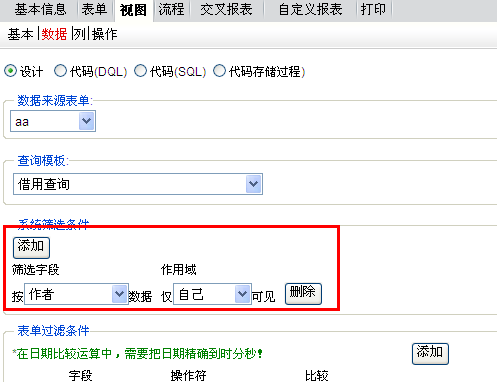Open the 筛选字段 dropdown showing 作者
Screen dimensions: 497x382
pos(76,294)
